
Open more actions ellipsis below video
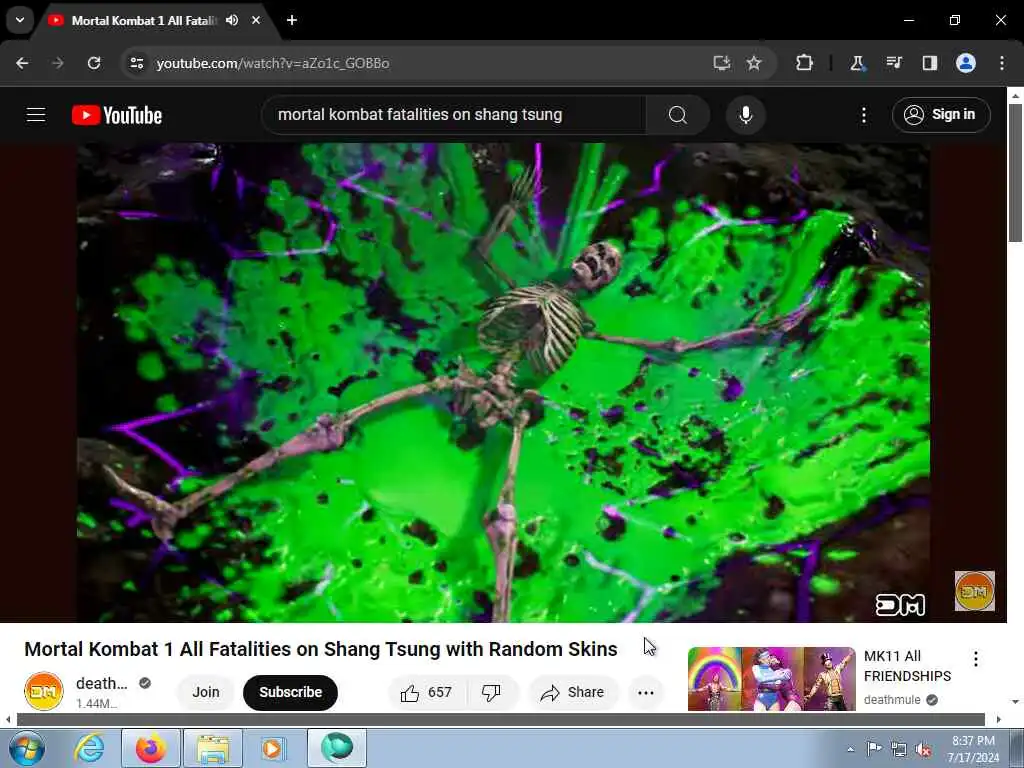click(646, 692)
